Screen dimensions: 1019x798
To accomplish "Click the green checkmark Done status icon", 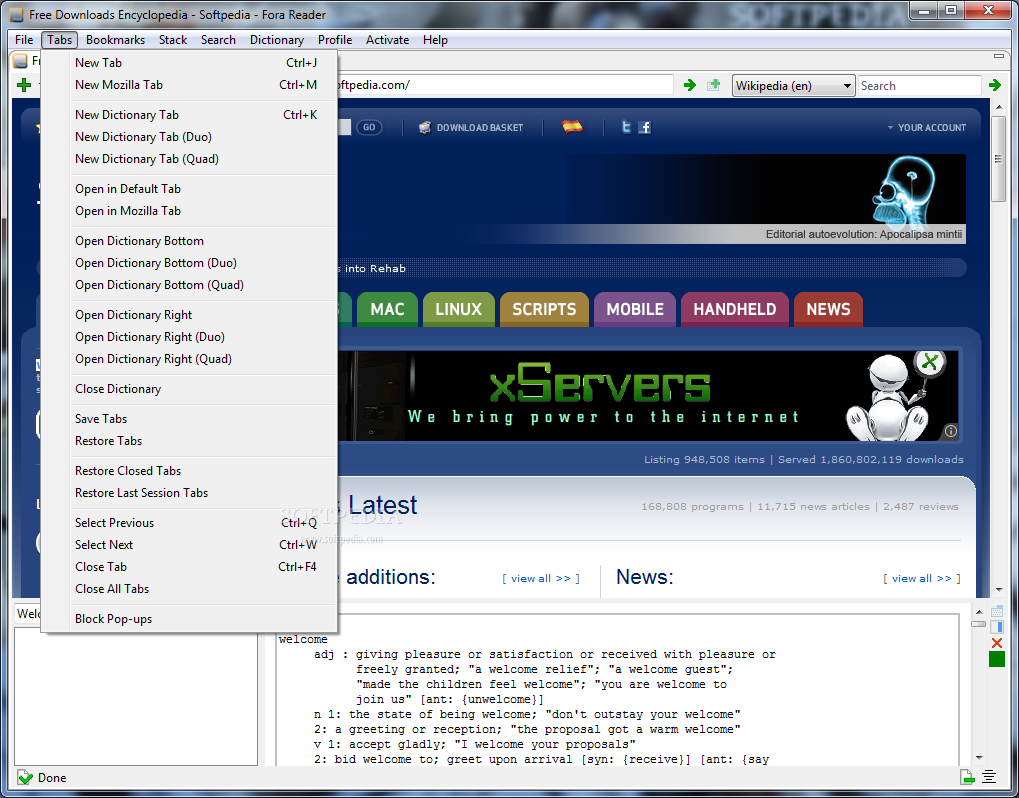I will coord(25,777).
